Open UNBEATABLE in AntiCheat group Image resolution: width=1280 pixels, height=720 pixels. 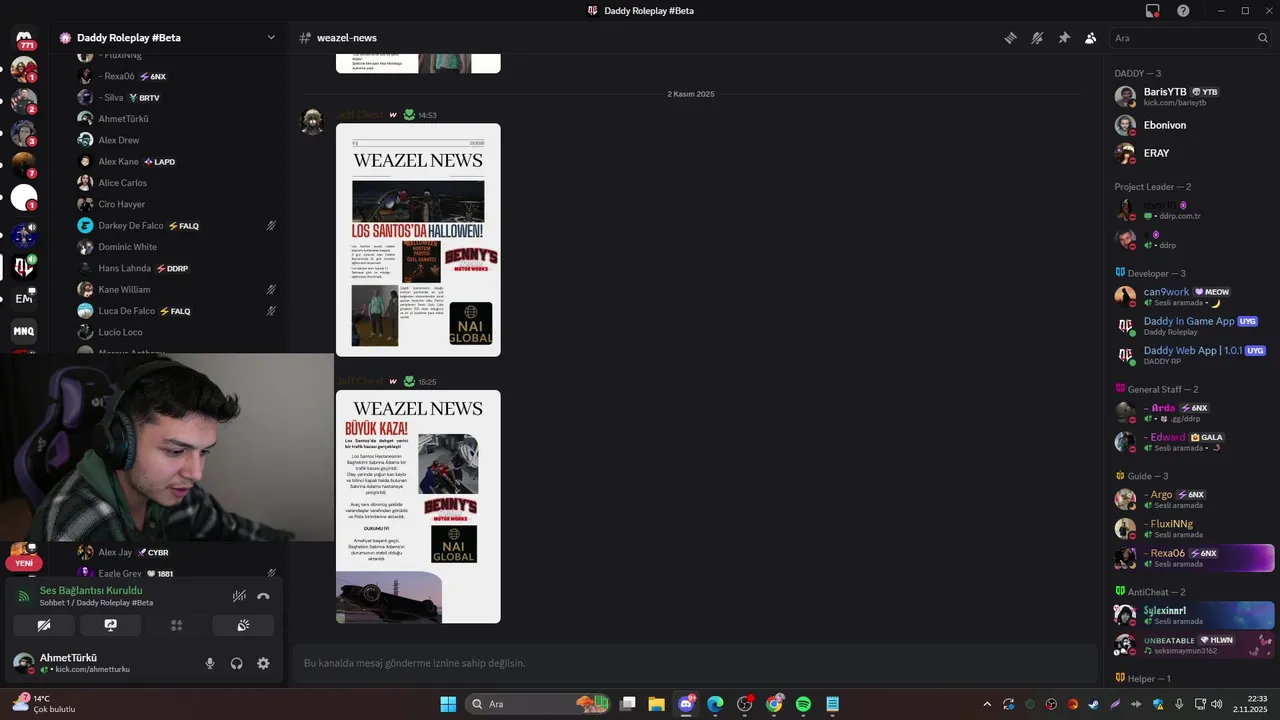pos(1192,645)
